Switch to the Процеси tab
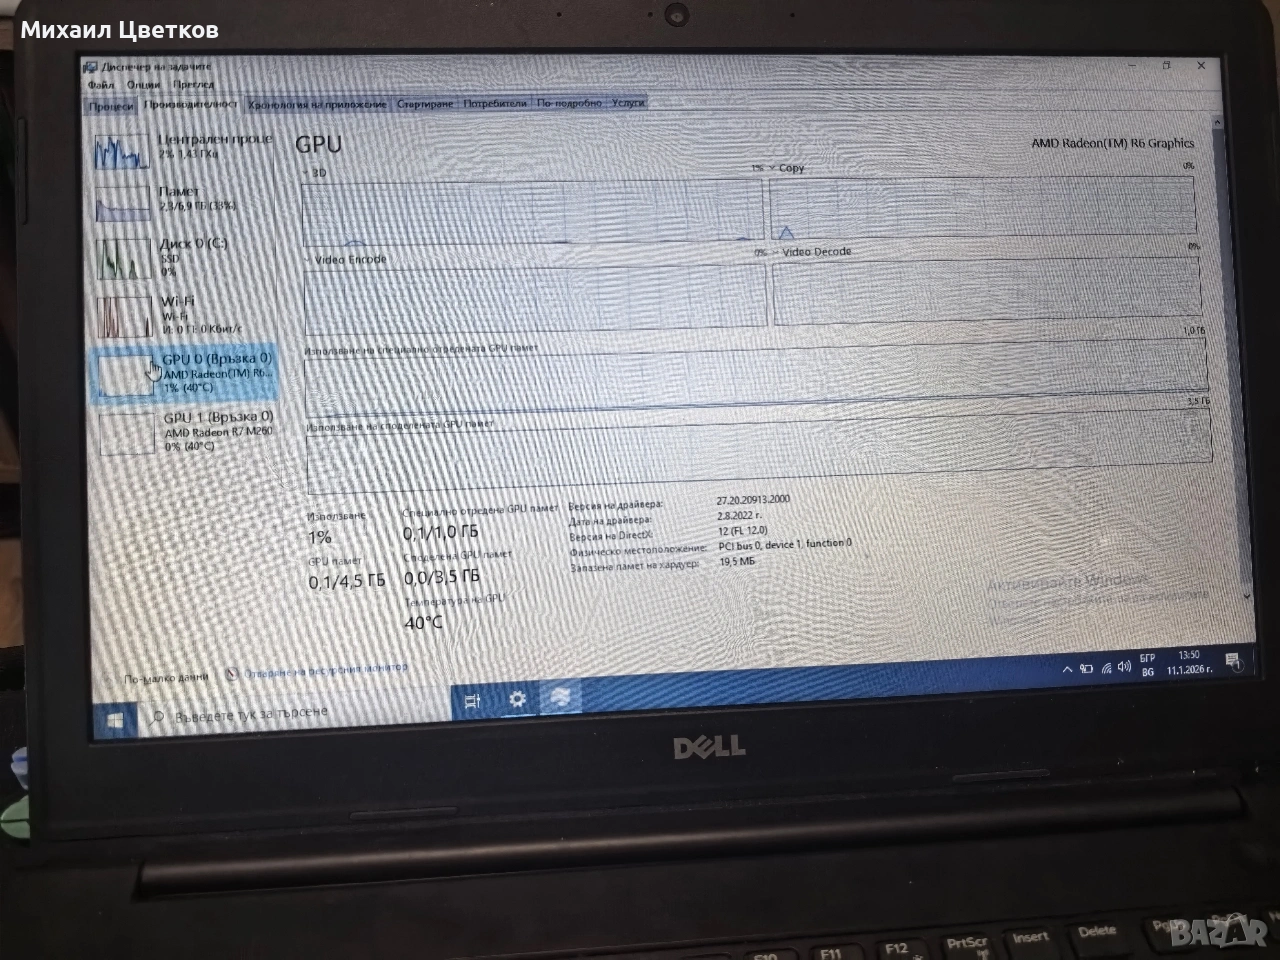The height and width of the screenshot is (960, 1280). (x=111, y=106)
